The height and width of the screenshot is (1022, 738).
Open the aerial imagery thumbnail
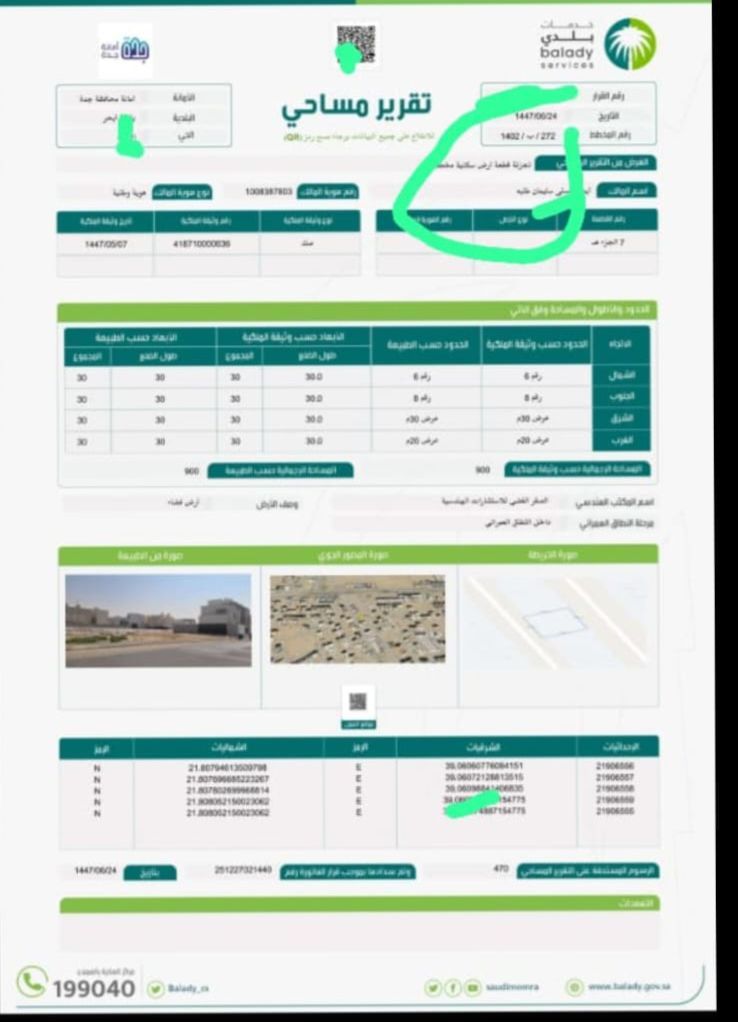click(x=357, y=620)
